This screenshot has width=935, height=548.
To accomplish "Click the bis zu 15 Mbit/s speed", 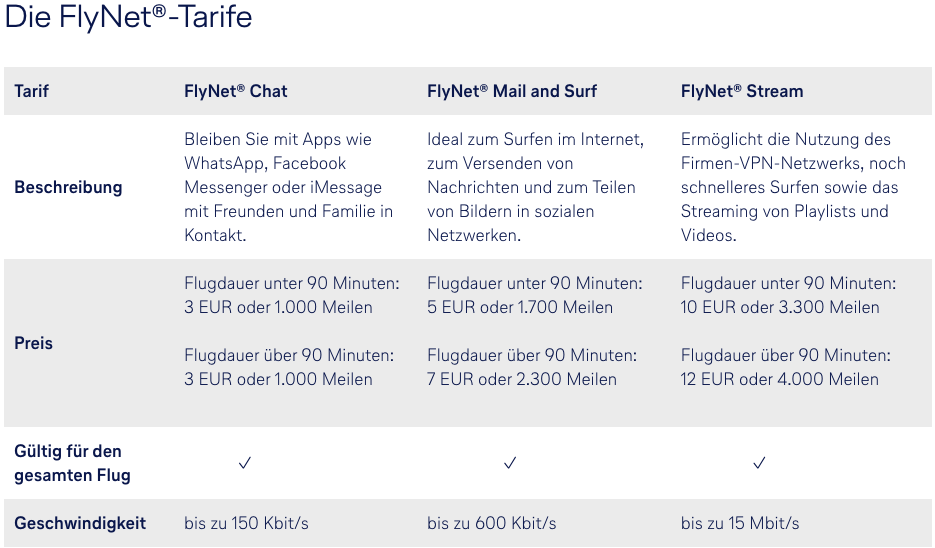I will click(x=739, y=523).
